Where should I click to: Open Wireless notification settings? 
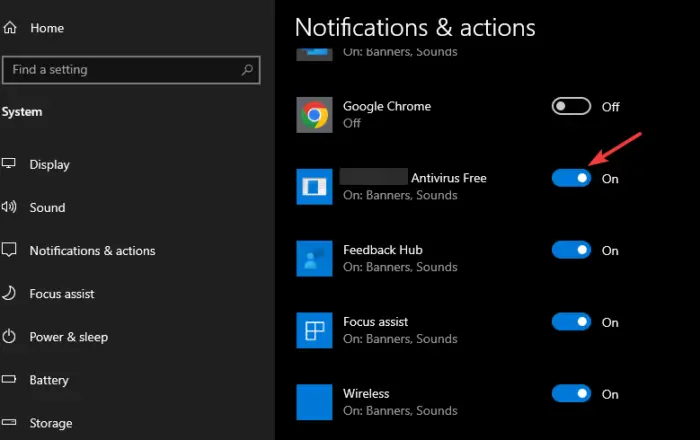[x=366, y=394]
